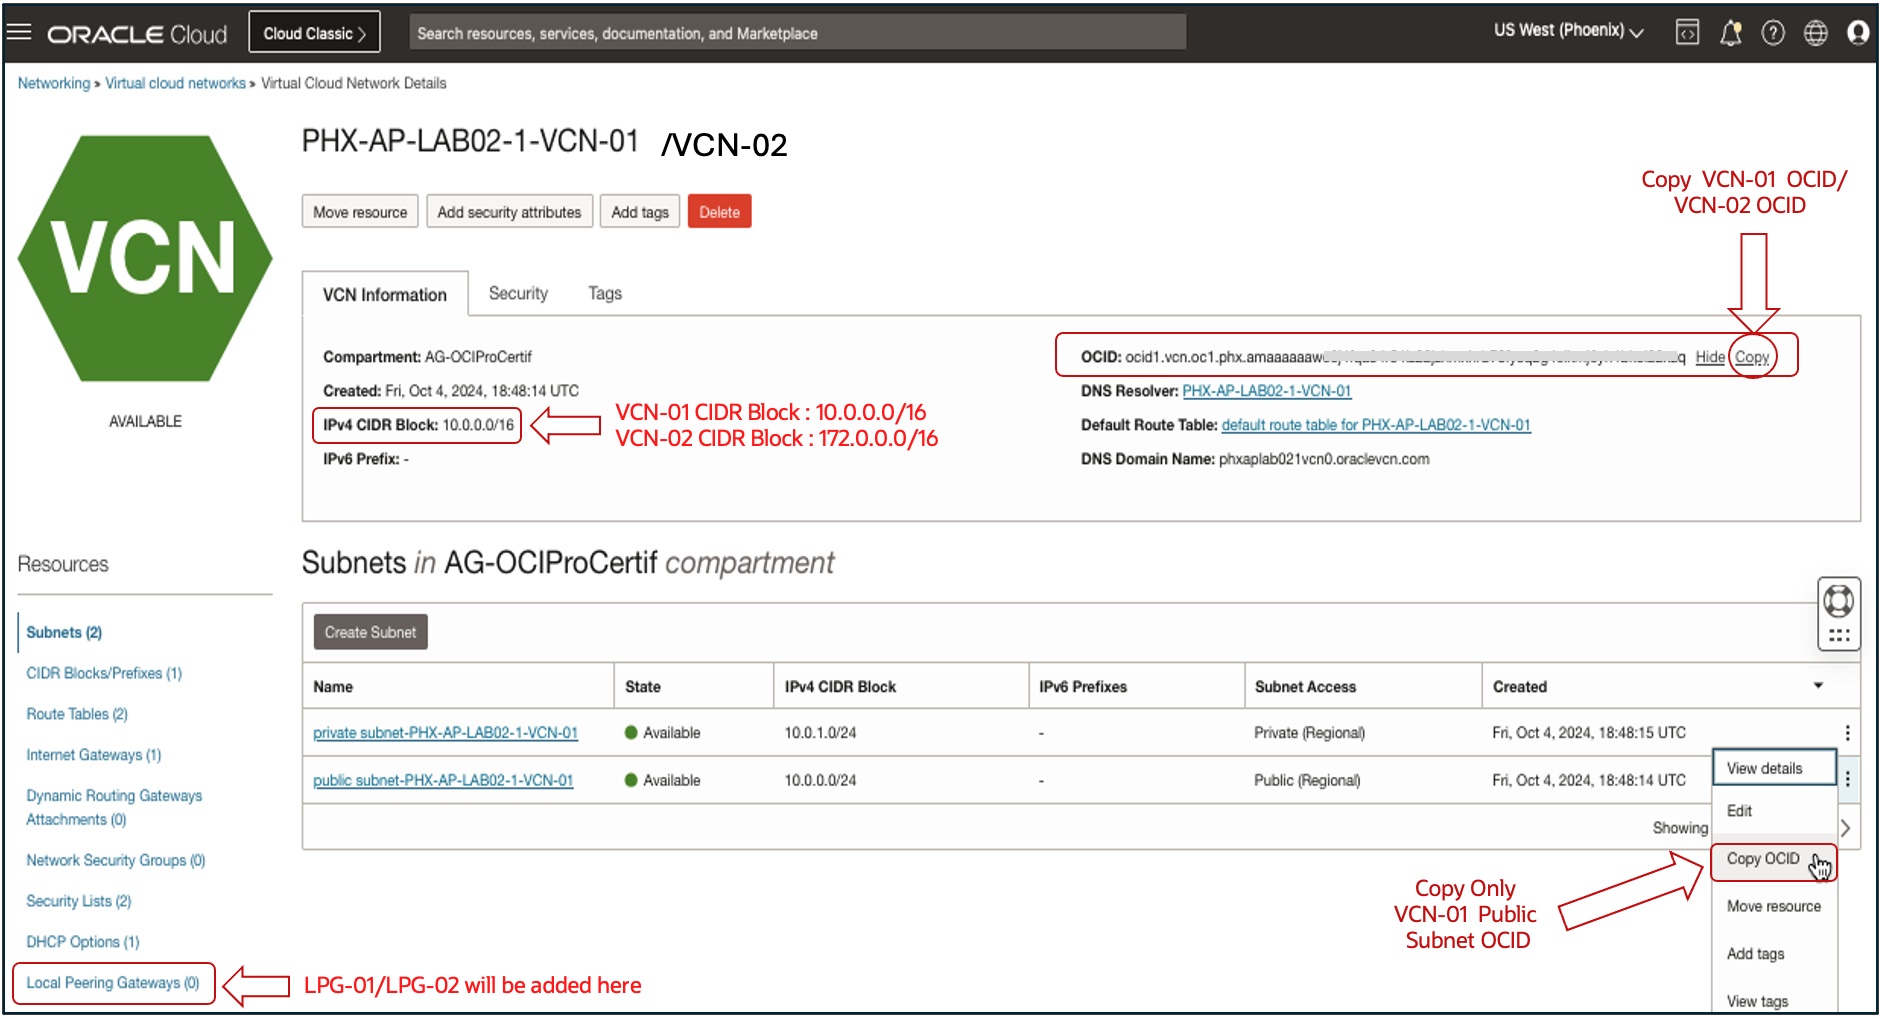Switch to the VCN Information tab
This screenshot has height=1019, width=1880.
point(385,295)
